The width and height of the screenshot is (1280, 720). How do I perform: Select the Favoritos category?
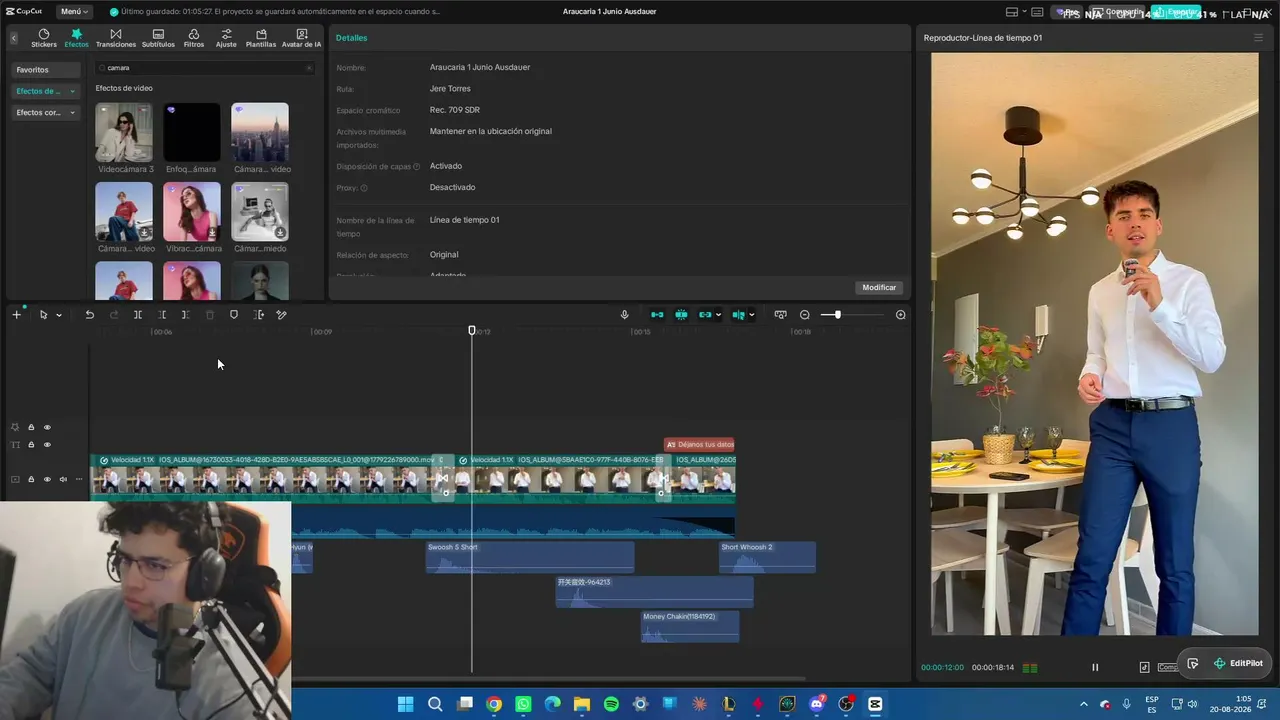pos(45,70)
